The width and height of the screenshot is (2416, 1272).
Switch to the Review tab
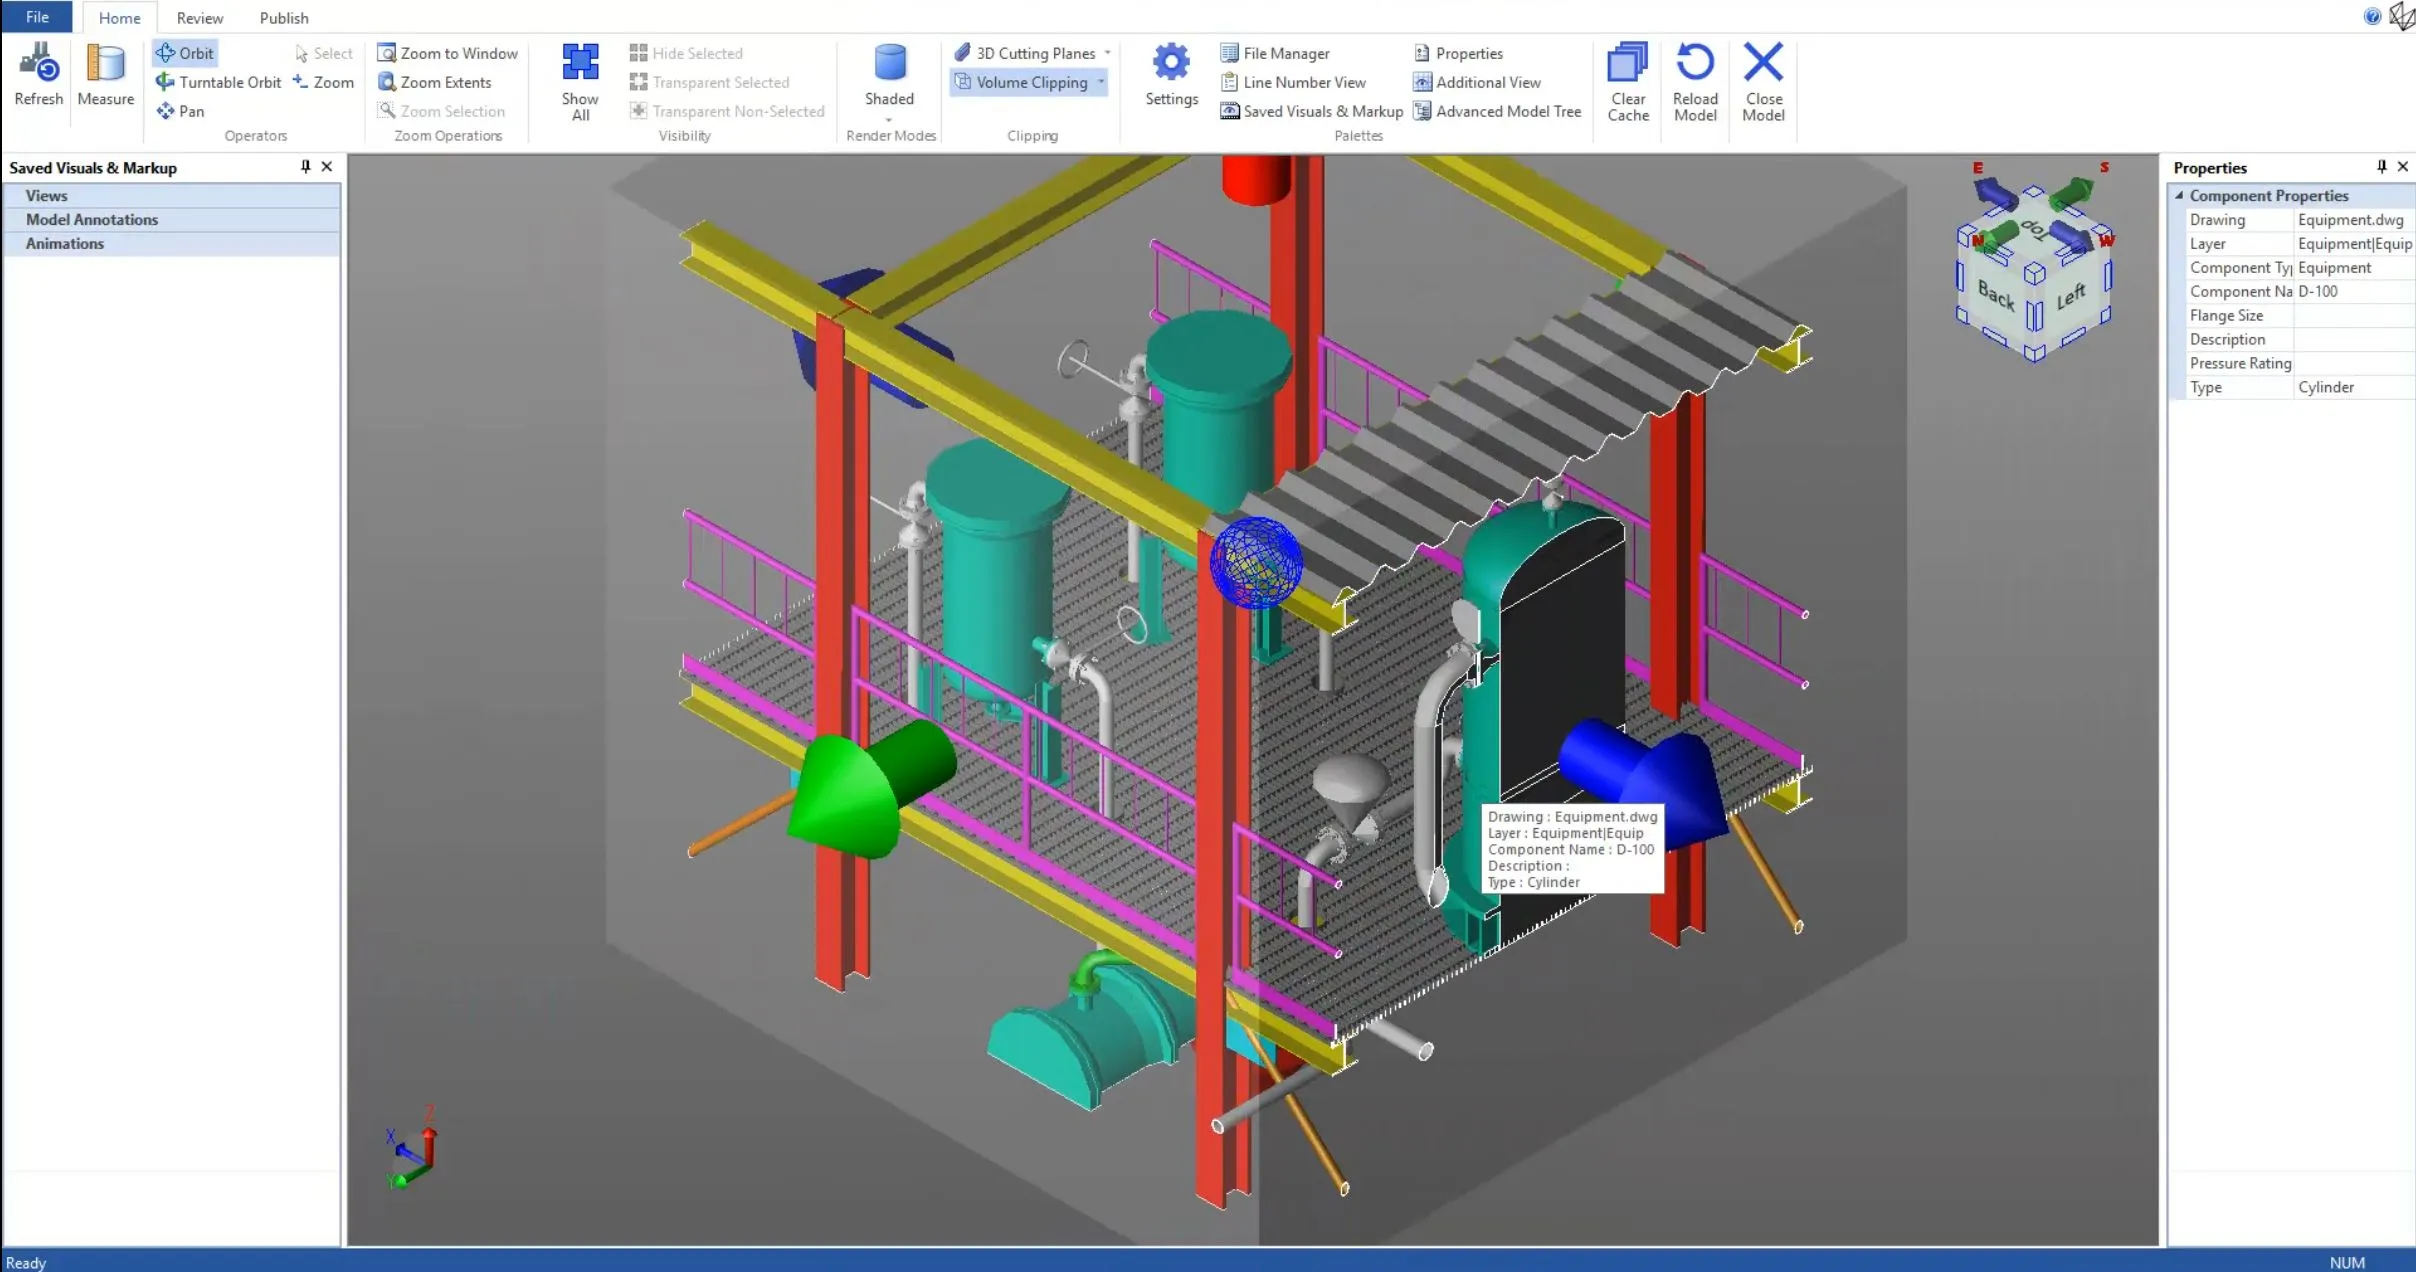(x=200, y=18)
